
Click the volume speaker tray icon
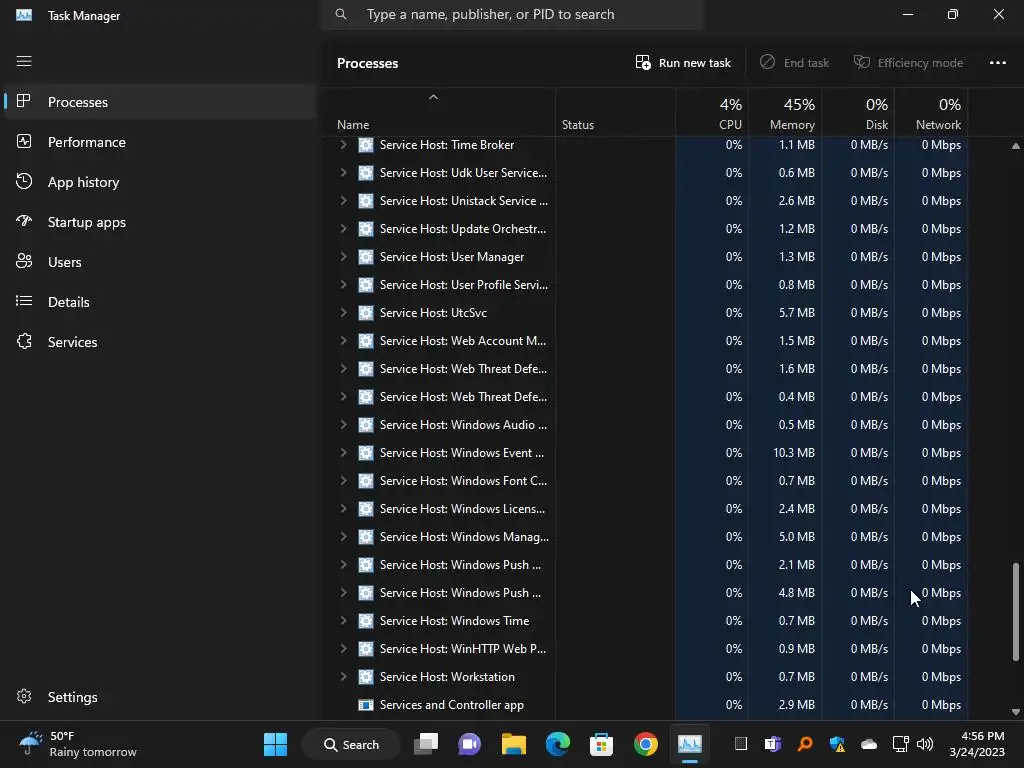click(x=924, y=744)
